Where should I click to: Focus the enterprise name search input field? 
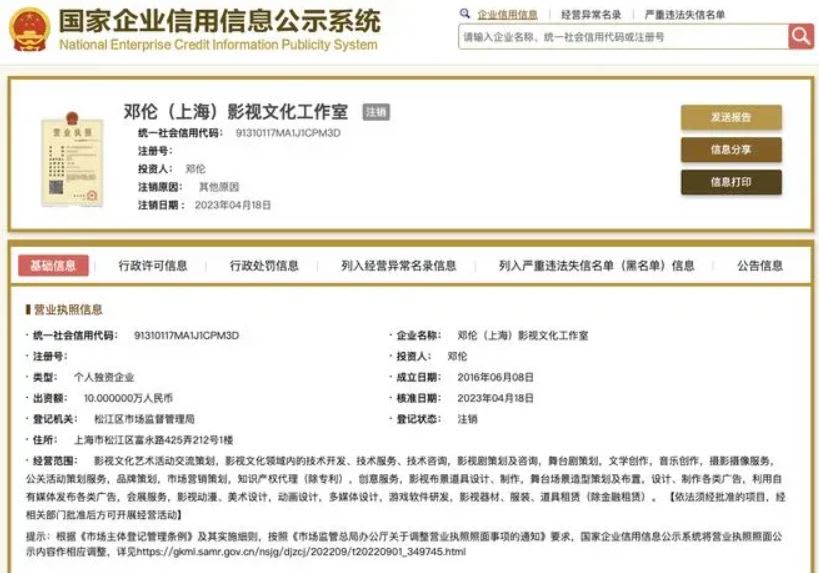pyautogui.click(x=622, y=37)
